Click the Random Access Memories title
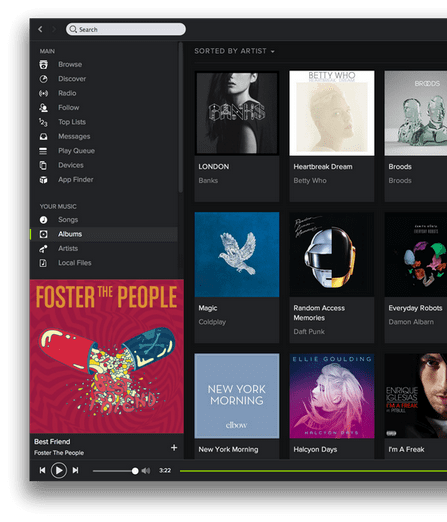 (x=319, y=313)
